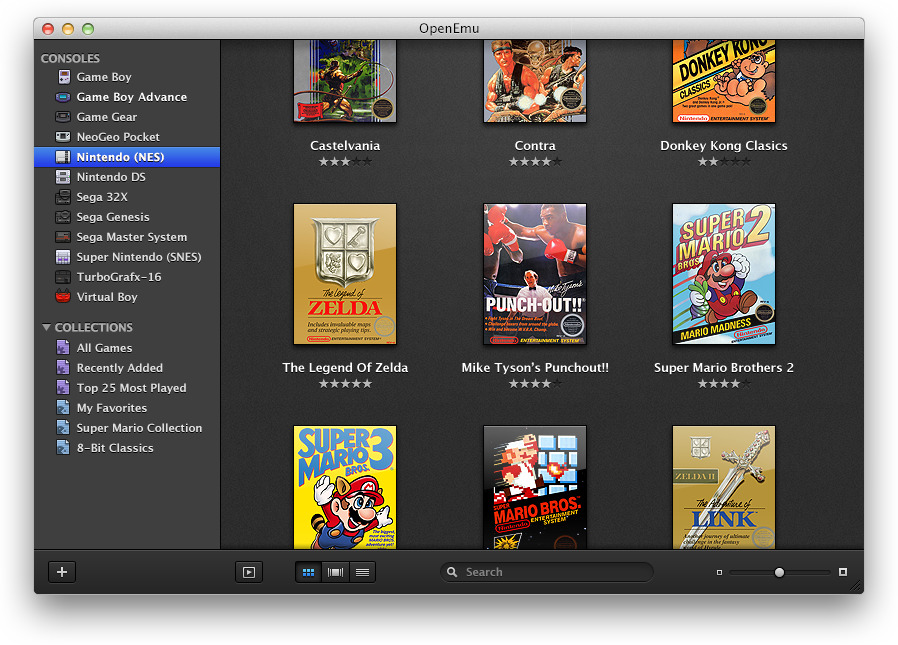
Task: Set star rating under Castlevania
Action: point(345,162)
